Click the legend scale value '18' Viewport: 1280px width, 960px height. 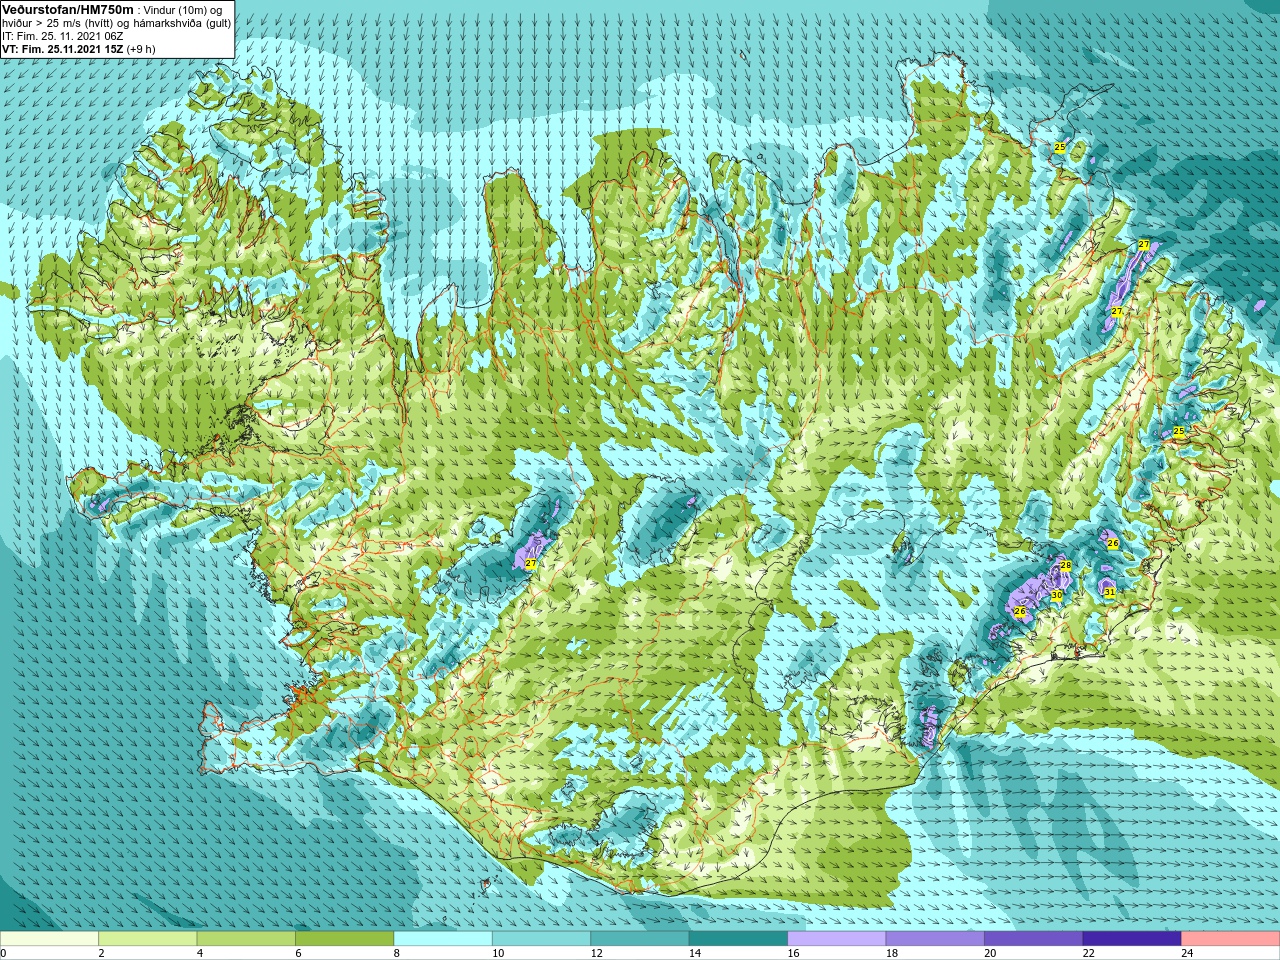point(891,953)
